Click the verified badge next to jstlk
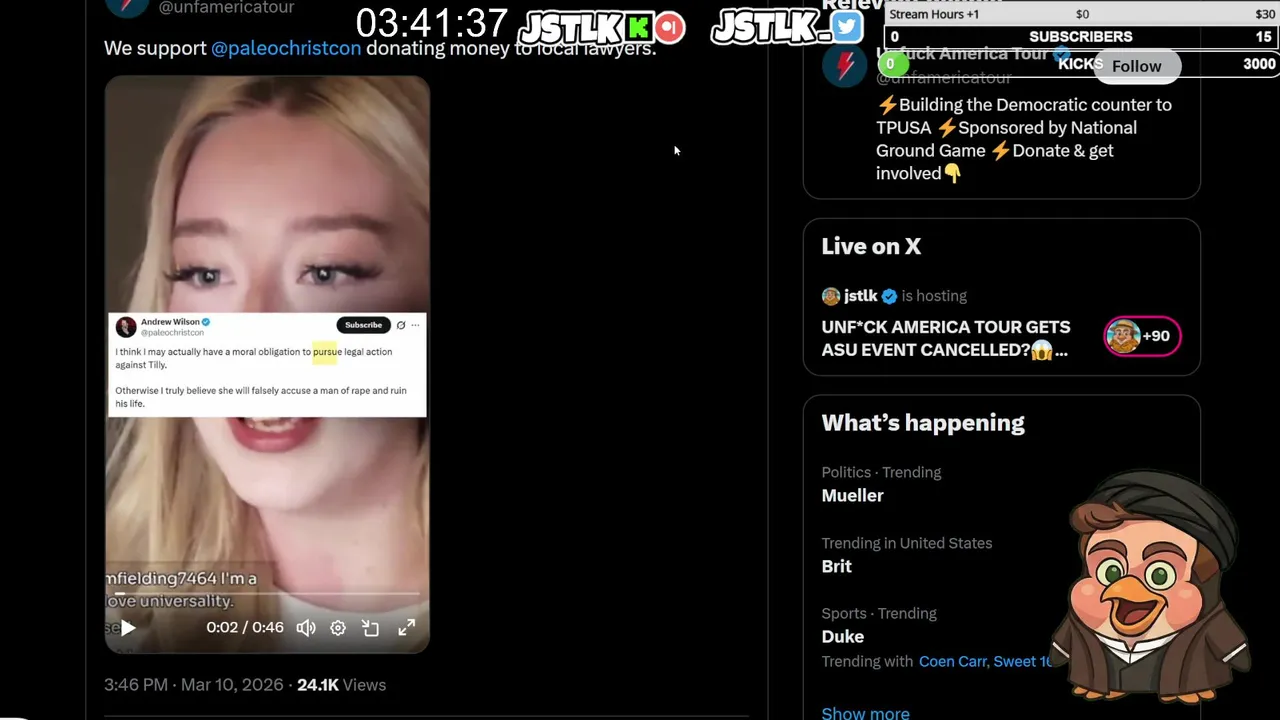 point(889,296)
